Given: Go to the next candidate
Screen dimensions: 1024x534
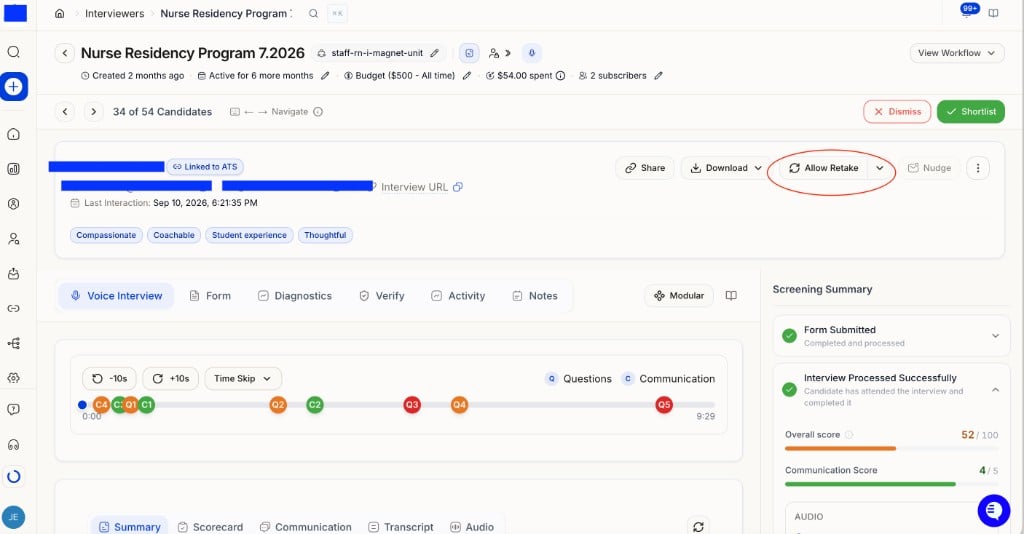Looking at the screenshot, I should tap(93, 112).
